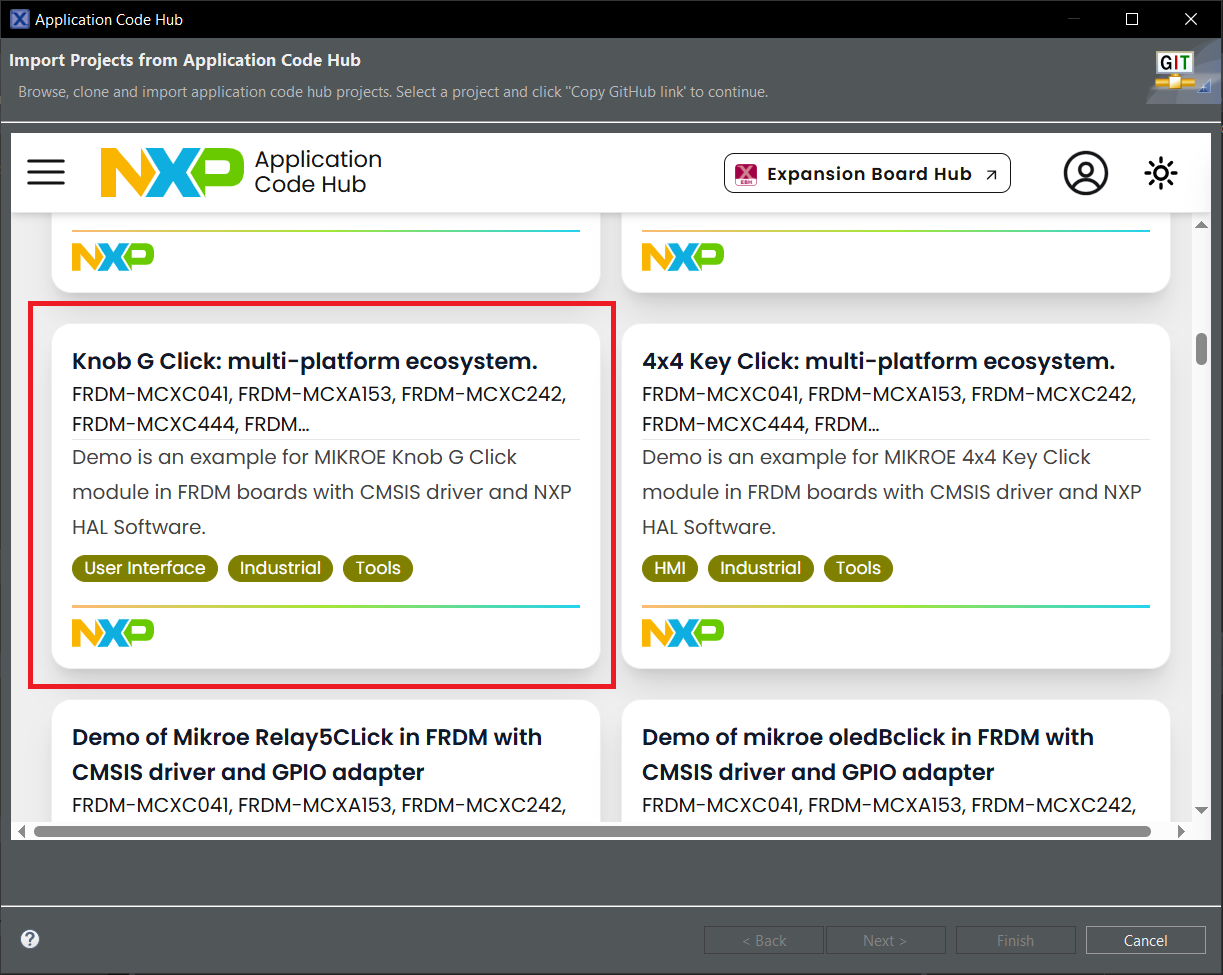Click the Knob G Click description text
The width and height of the screenshot is (1223, 975).
pyautogui.click(x=322, y=492)
